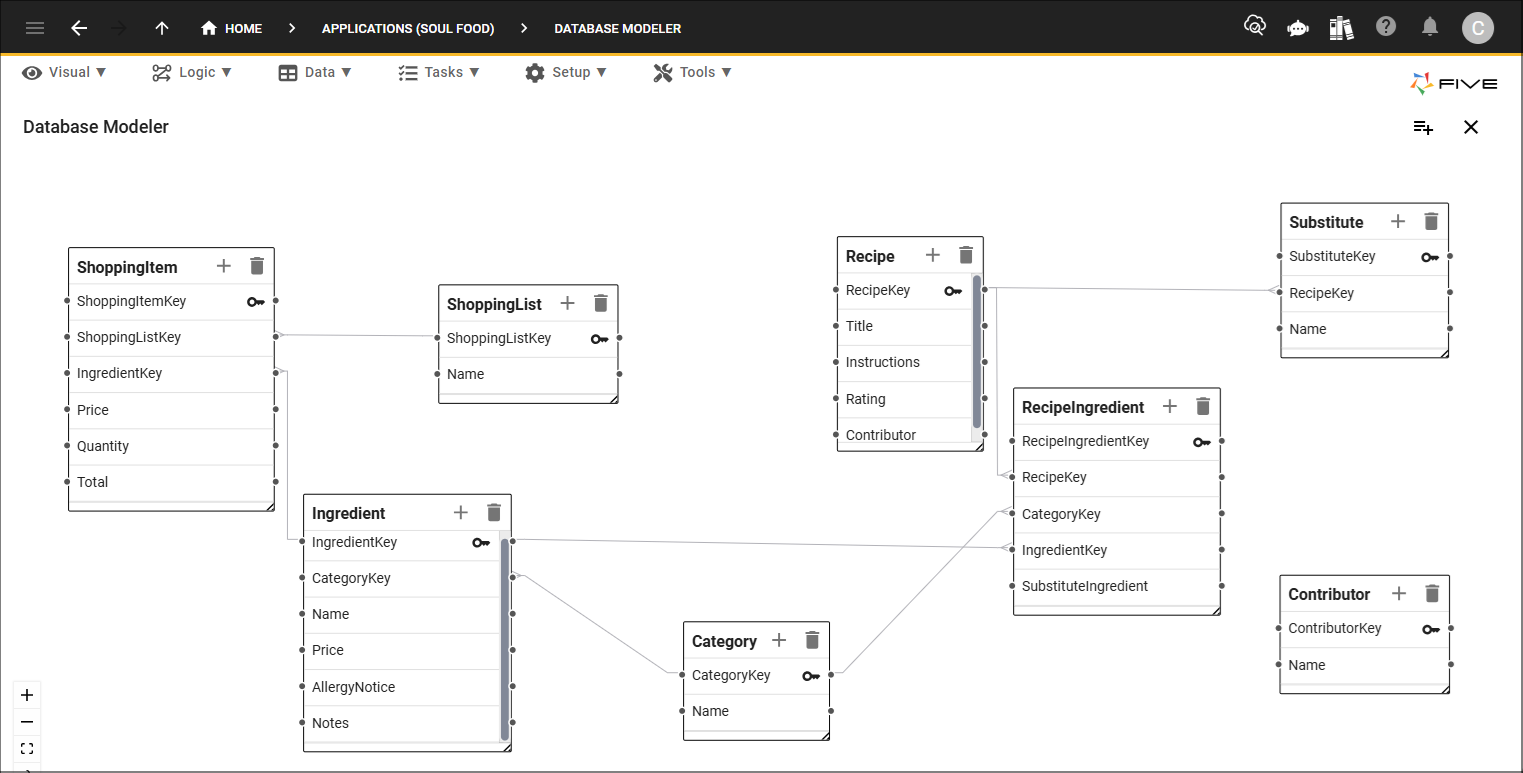Click the FIVE logo

click(x=1453, y=84)
